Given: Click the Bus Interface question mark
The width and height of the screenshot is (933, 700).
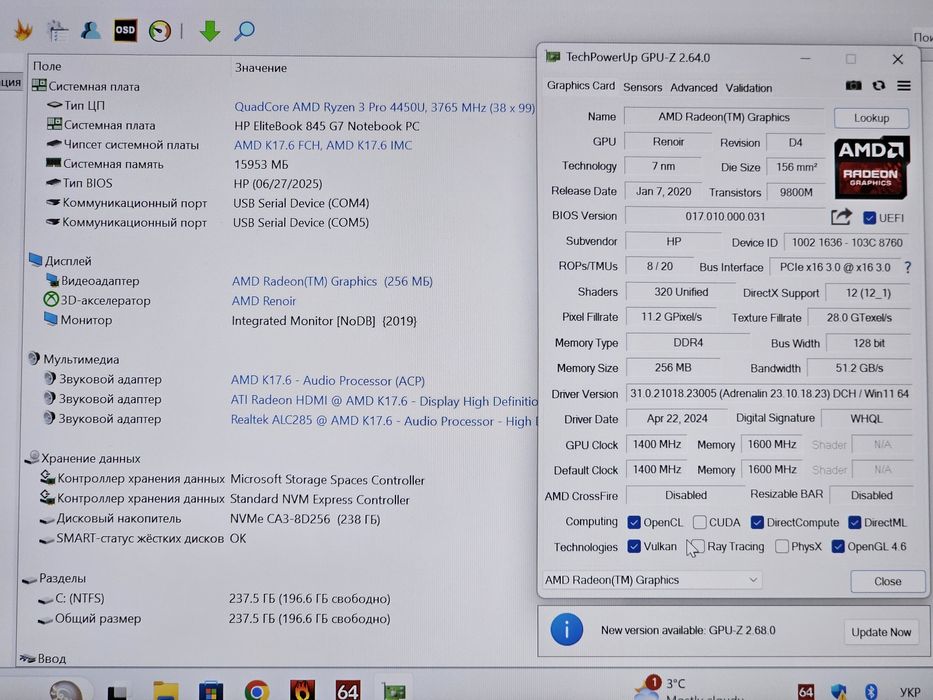Looking at the screenshot, I should [907, 267].
